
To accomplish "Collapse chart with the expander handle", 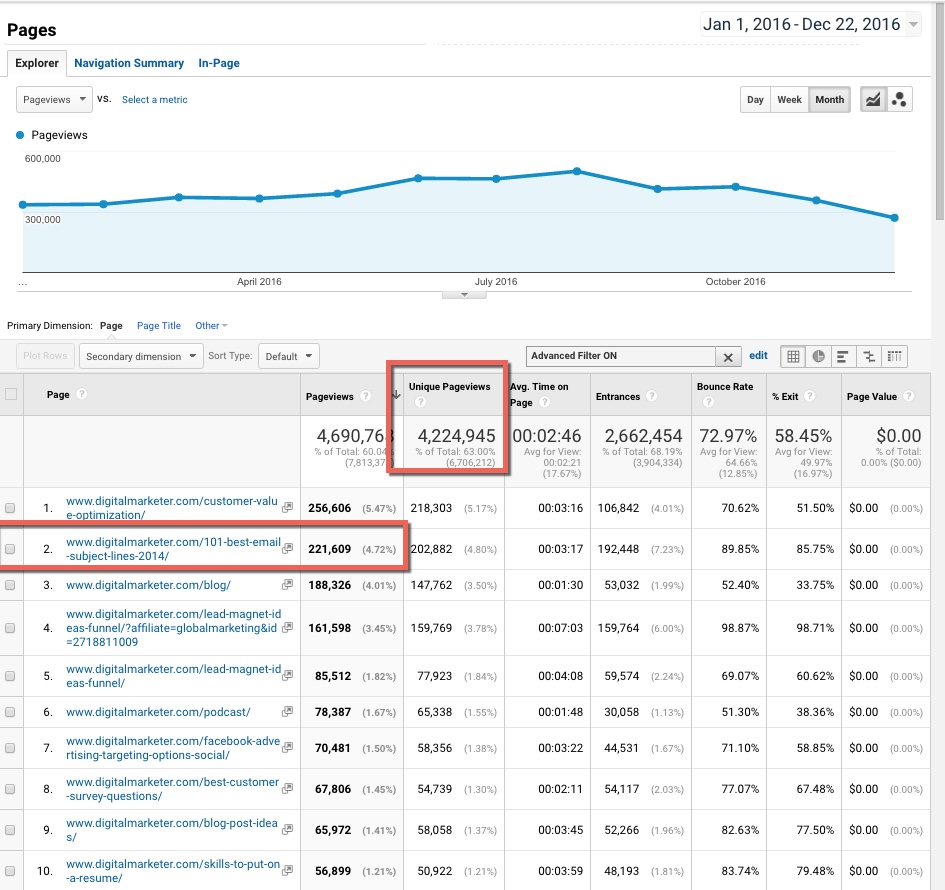I will (x=464, y=295).
